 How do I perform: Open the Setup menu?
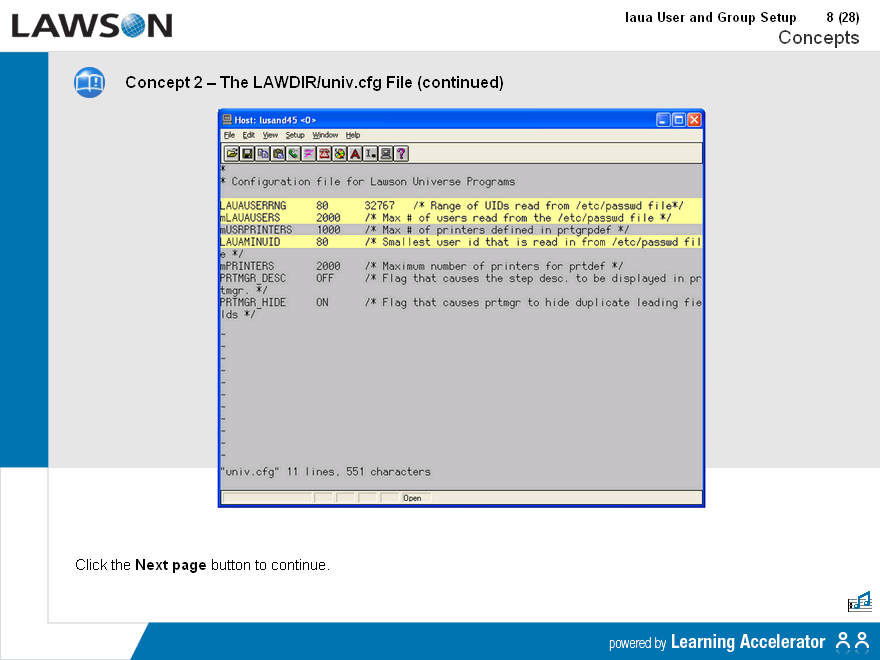pyautogui.click(x=295, y=135)
